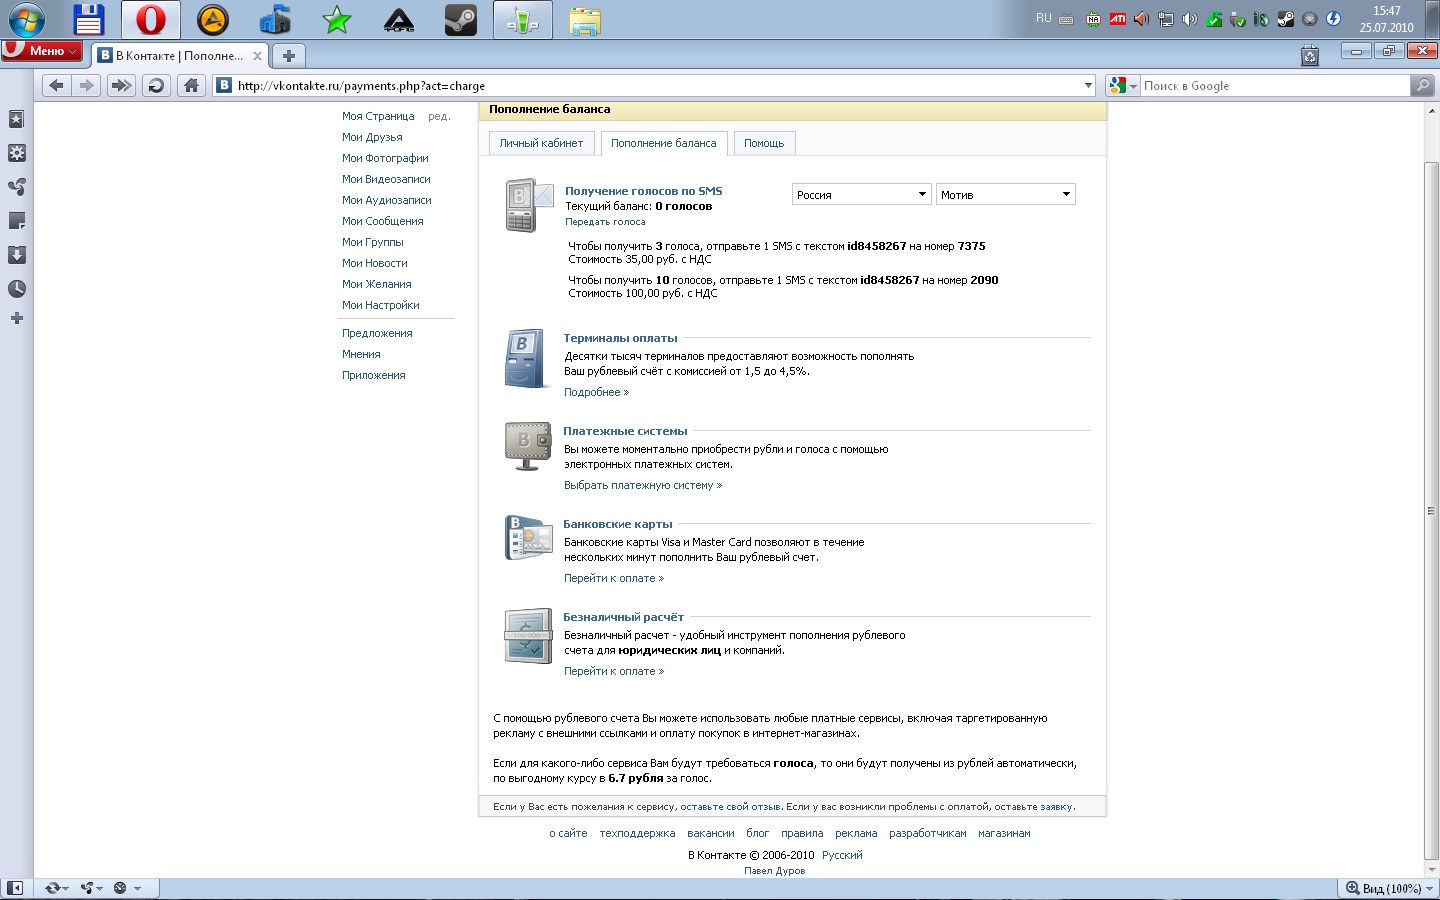1440x900 pixels.
Task: Open Мои Сообщения in the left menu
Action: (383, 221)
